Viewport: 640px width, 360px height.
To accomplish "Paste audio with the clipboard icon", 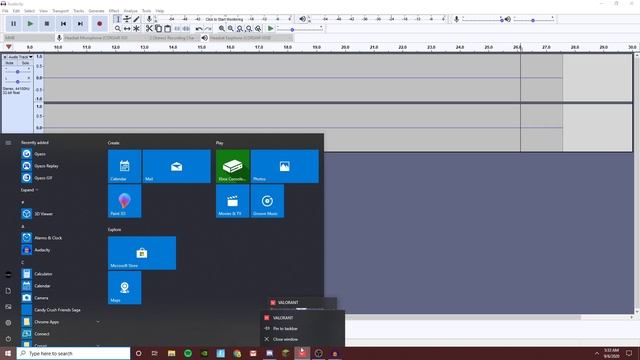I will (167, 29).
